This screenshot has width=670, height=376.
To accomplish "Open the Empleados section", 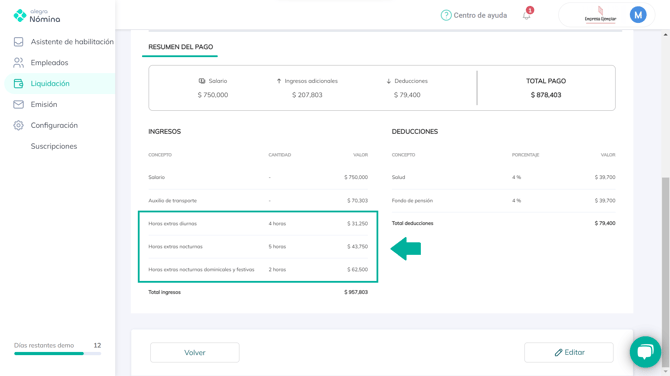I will coord(49,62).
